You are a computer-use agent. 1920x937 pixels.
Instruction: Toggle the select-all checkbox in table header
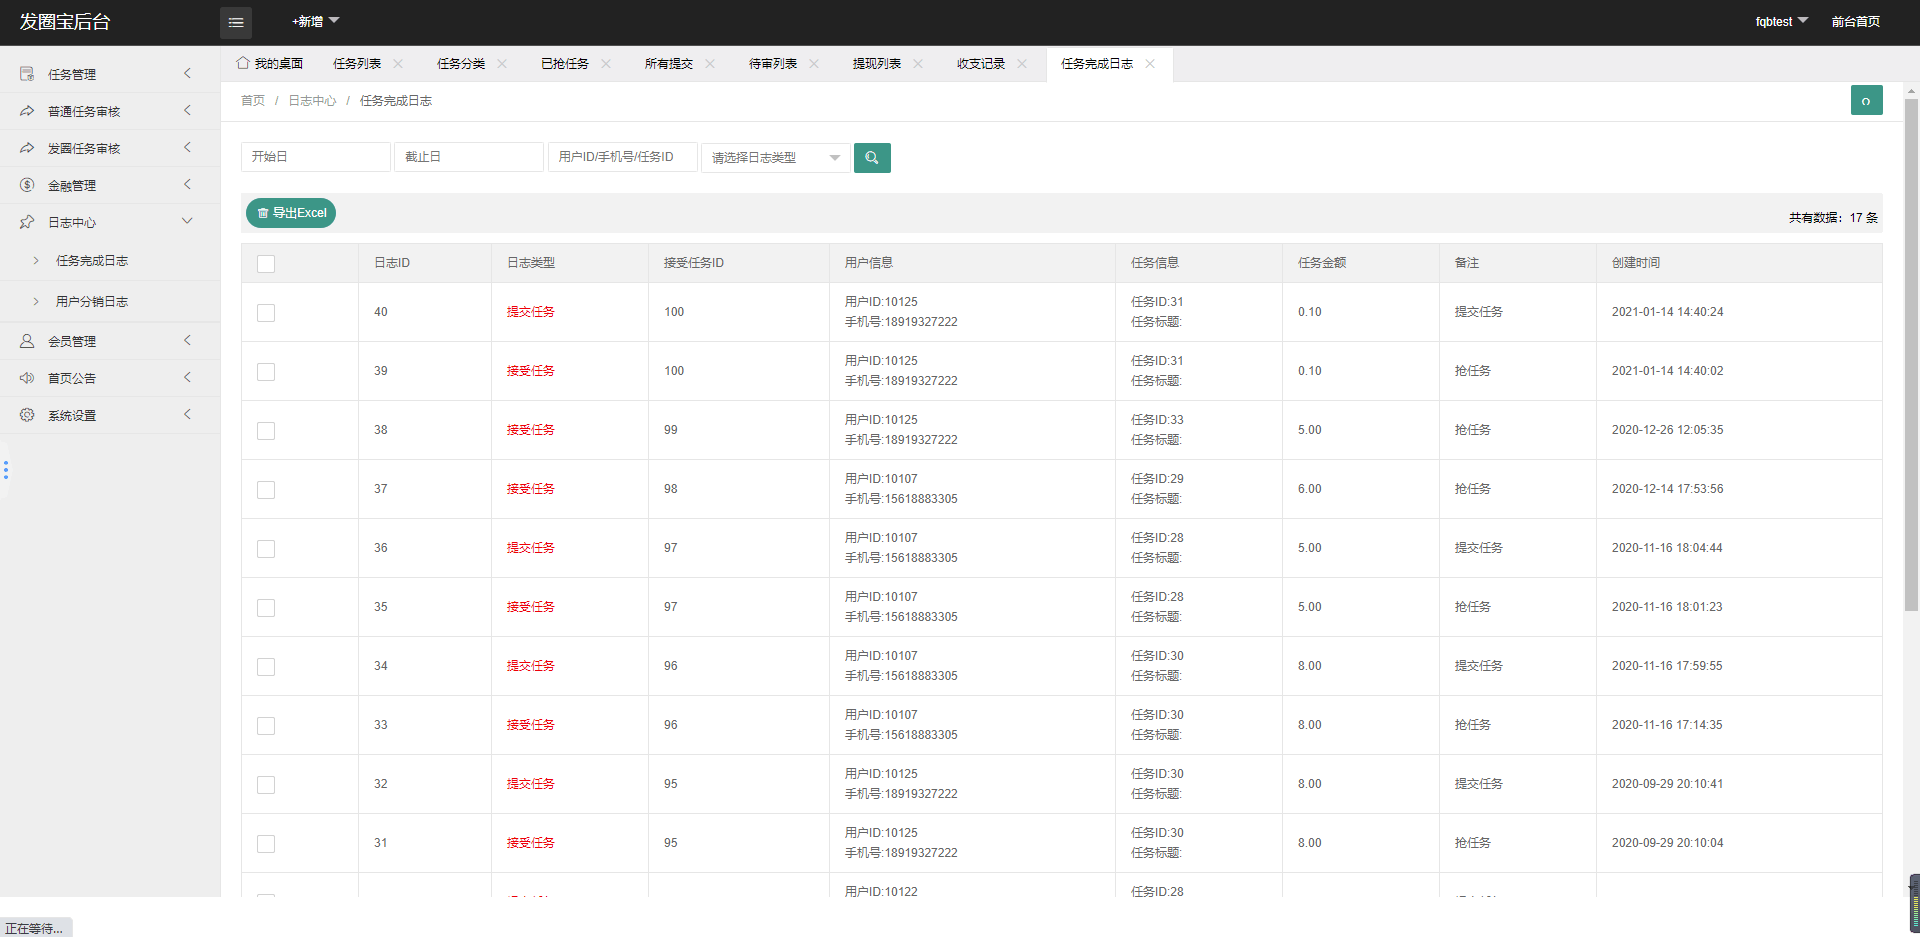pyautogui.click(x=266, y=264)
